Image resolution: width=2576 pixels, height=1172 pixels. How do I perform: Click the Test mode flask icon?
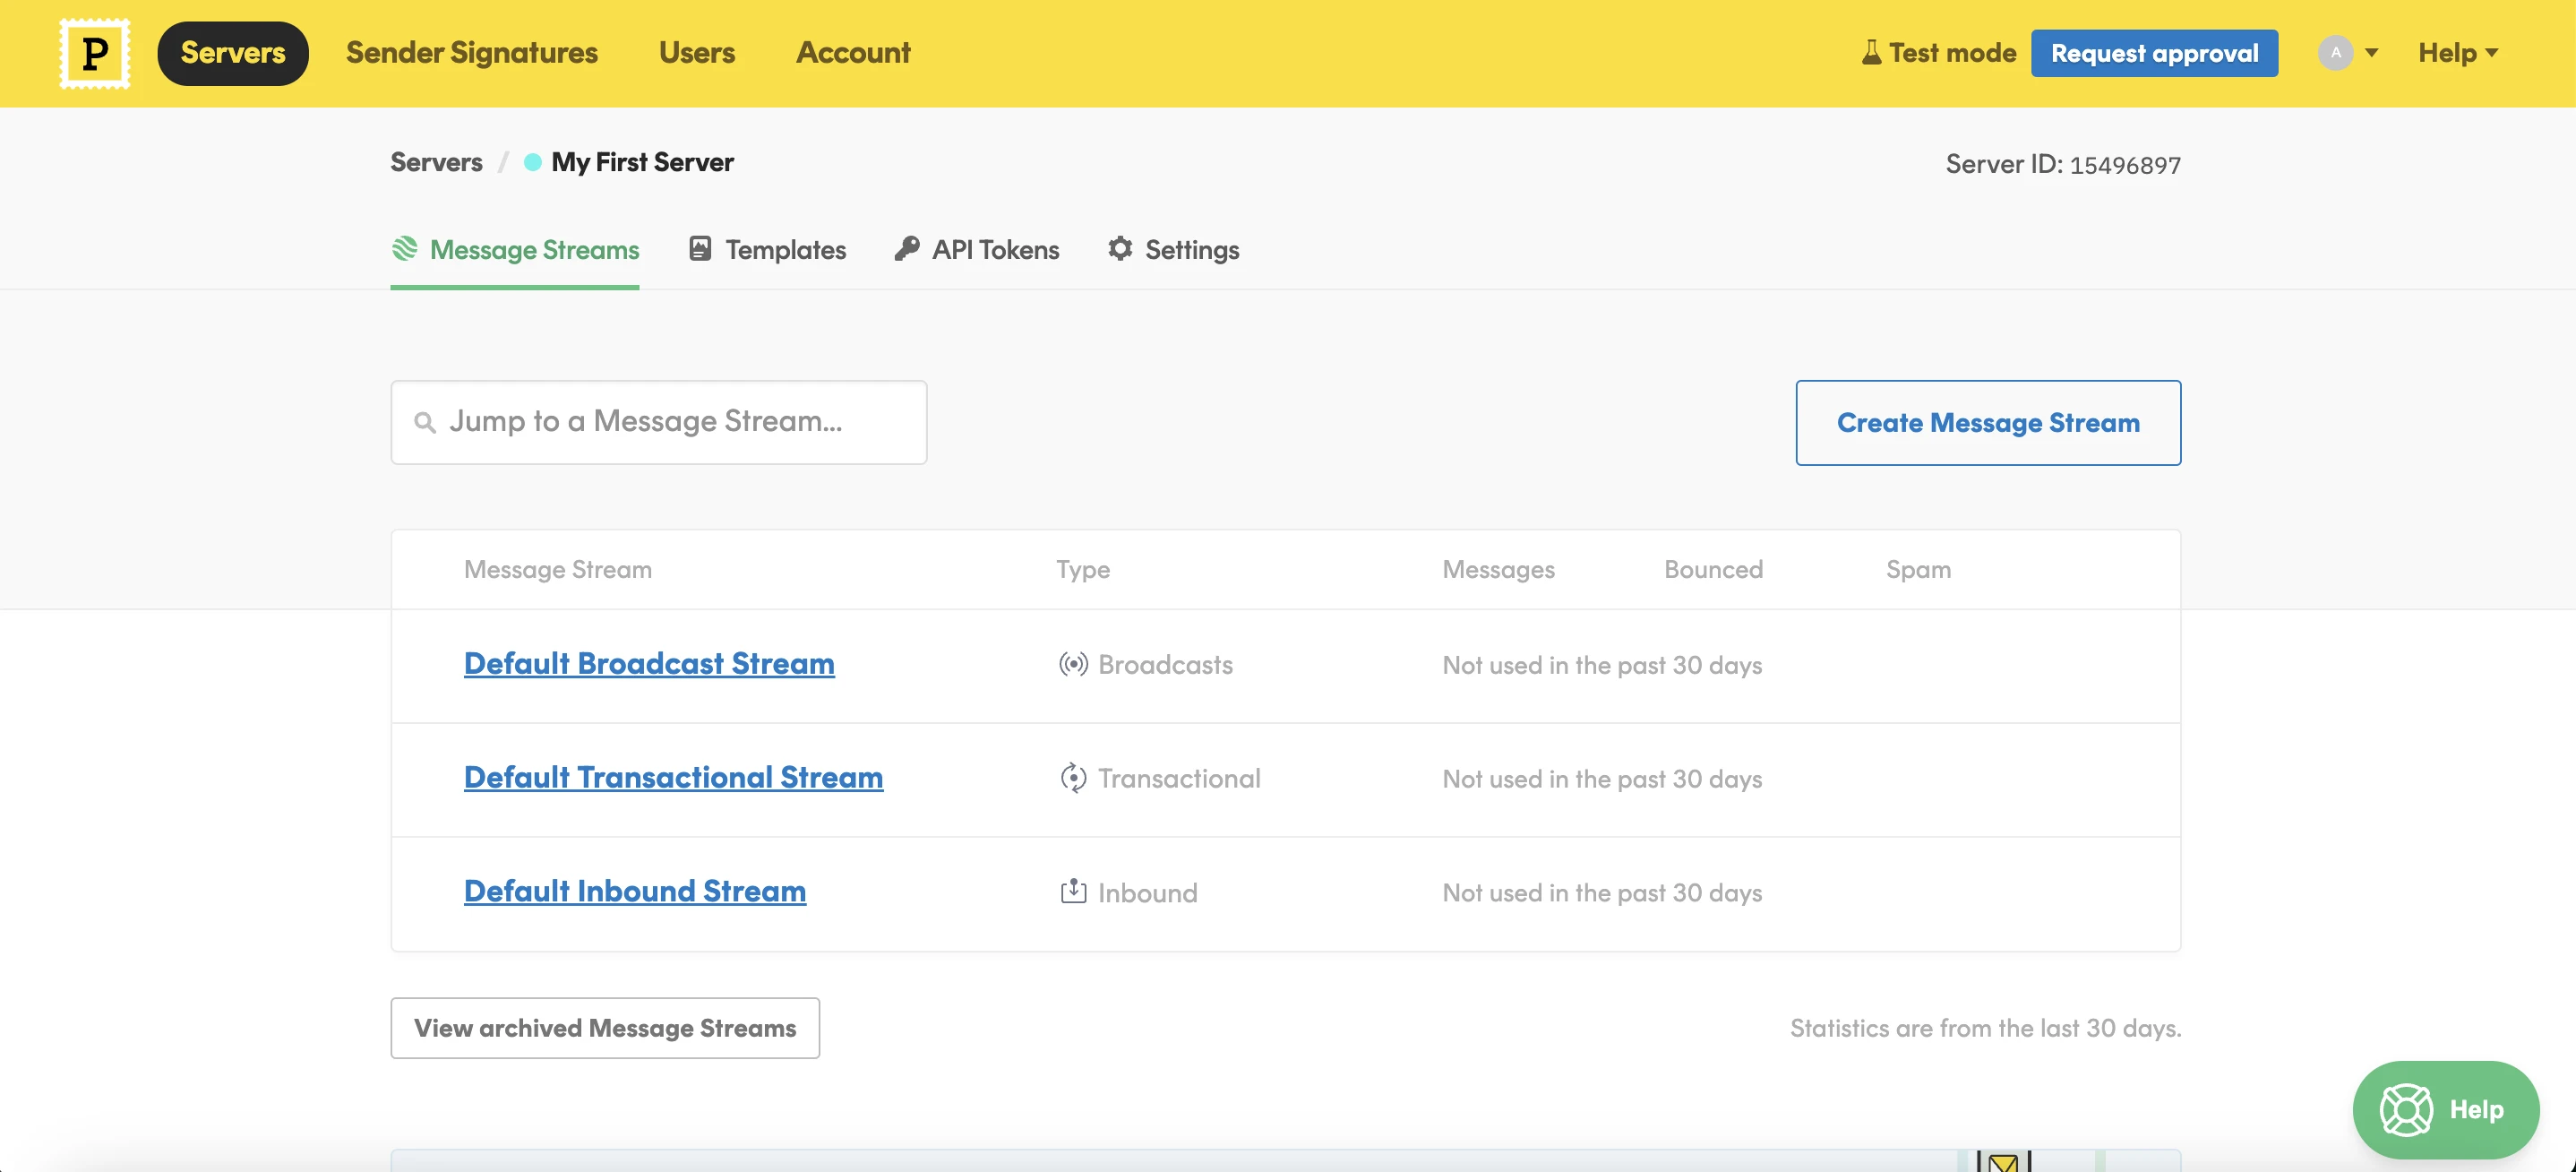coord(1870,53)
